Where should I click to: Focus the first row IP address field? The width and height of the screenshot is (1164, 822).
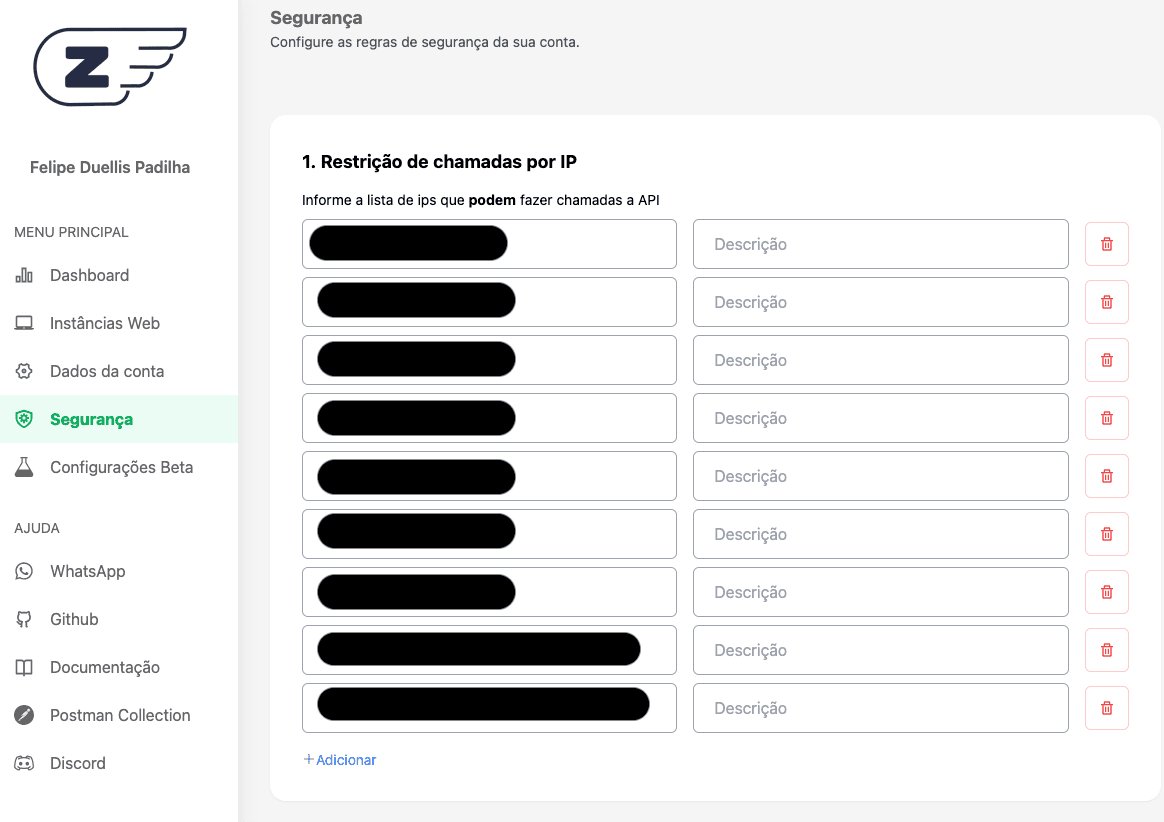[x=489, y=244]
